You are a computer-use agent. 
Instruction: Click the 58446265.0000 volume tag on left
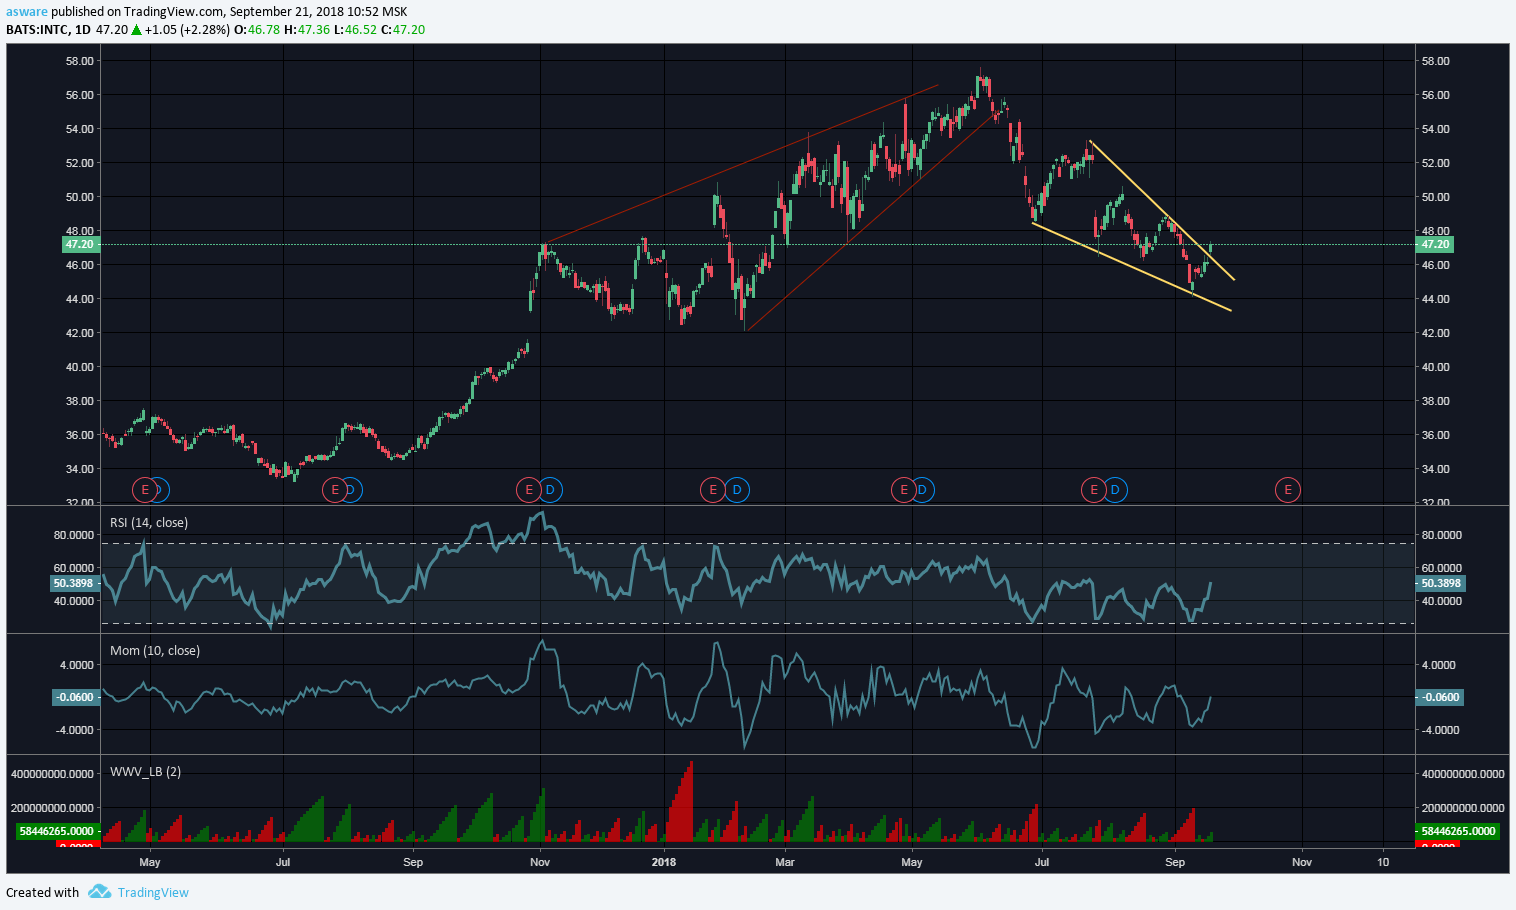tap(57, 831)
